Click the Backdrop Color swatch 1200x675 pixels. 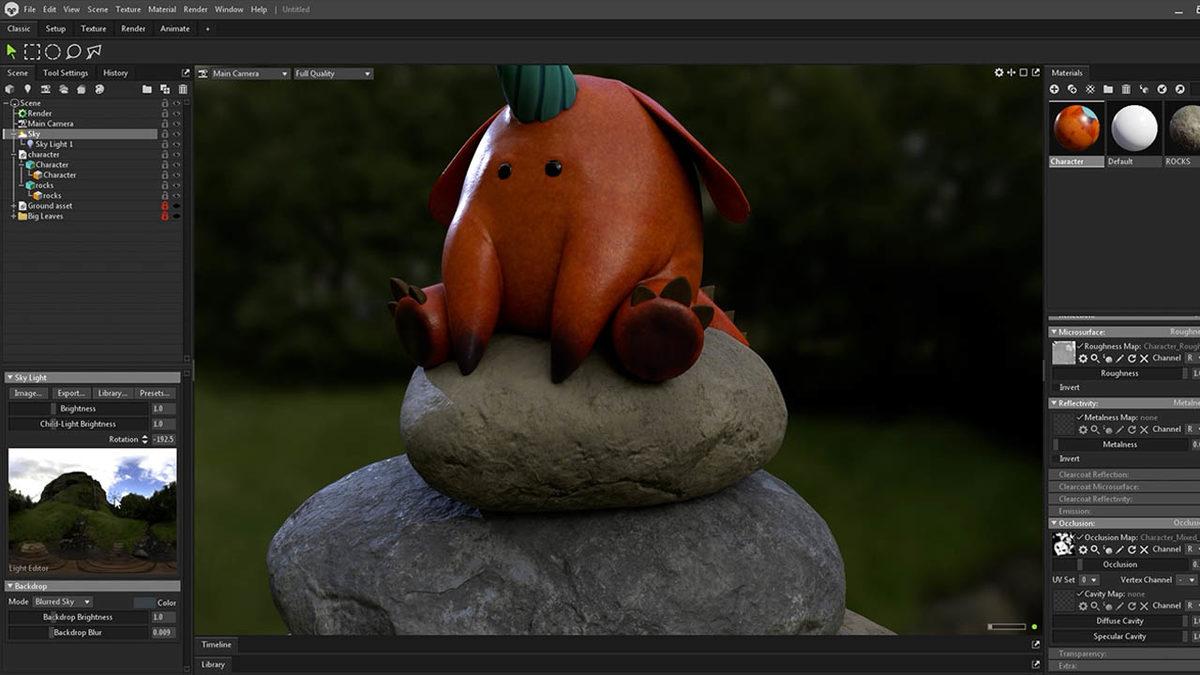(x=144, y=602)
